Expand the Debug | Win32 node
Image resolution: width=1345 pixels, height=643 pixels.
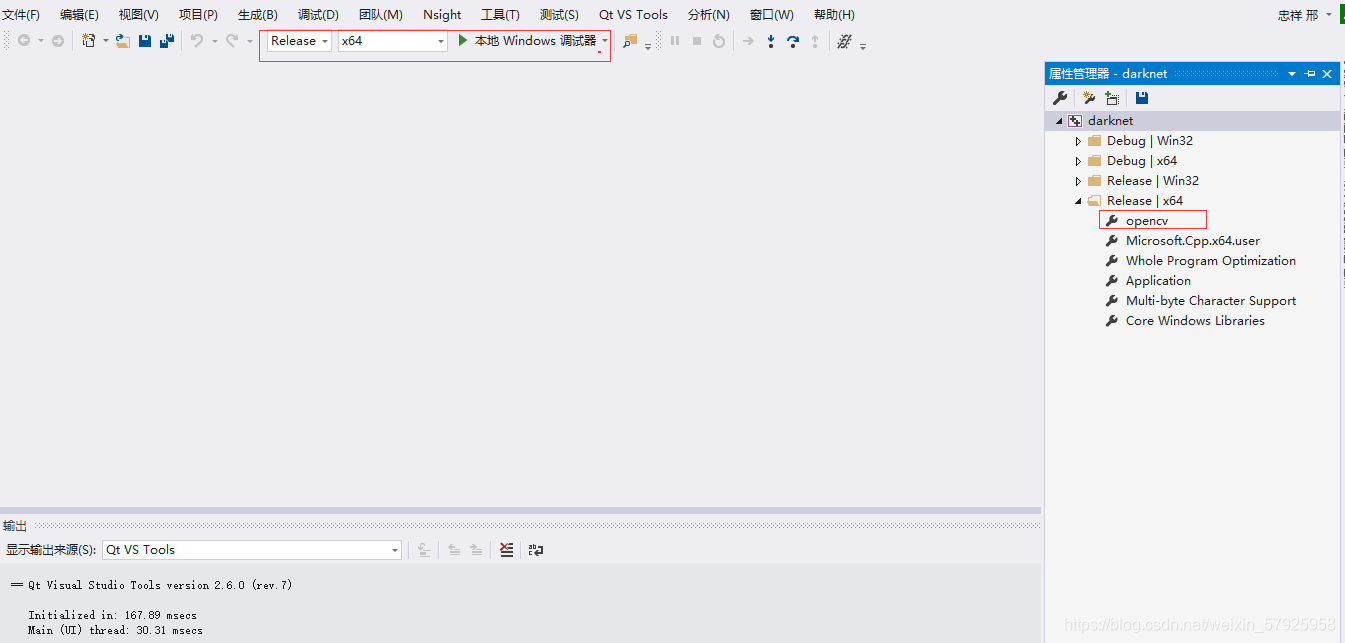pyautogui.click(x=1079, y=141)
